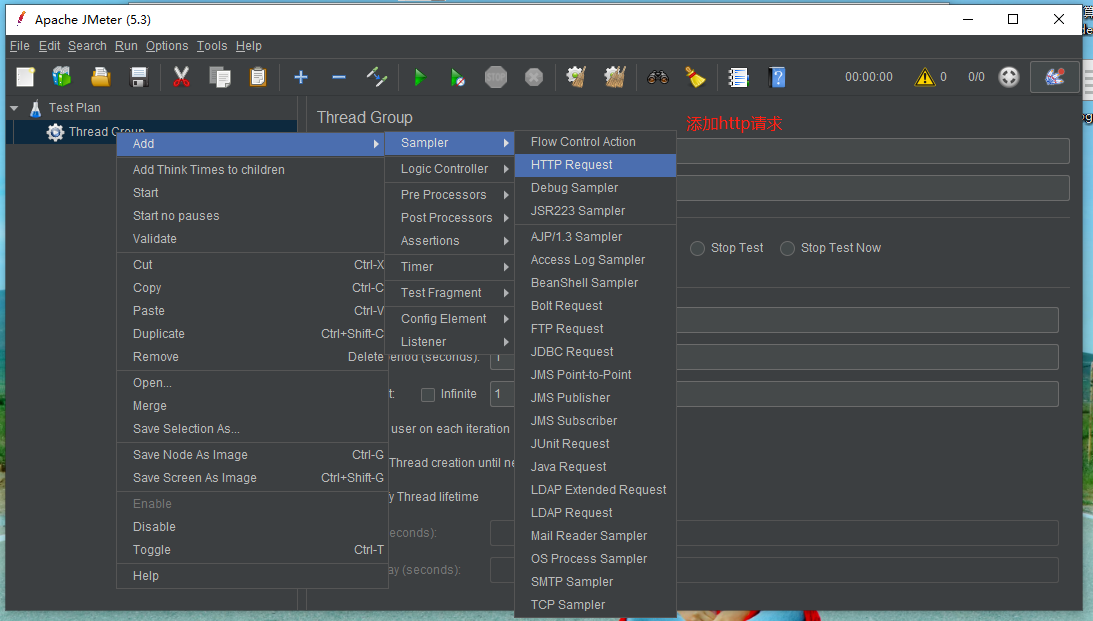Tick the Infinite loop checkbox
The image size is (1093, 621).
428,394
